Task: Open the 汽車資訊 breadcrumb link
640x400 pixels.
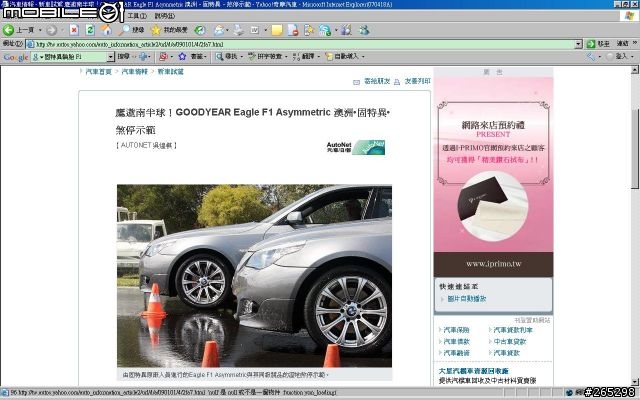Action: [x=134, y=71]
